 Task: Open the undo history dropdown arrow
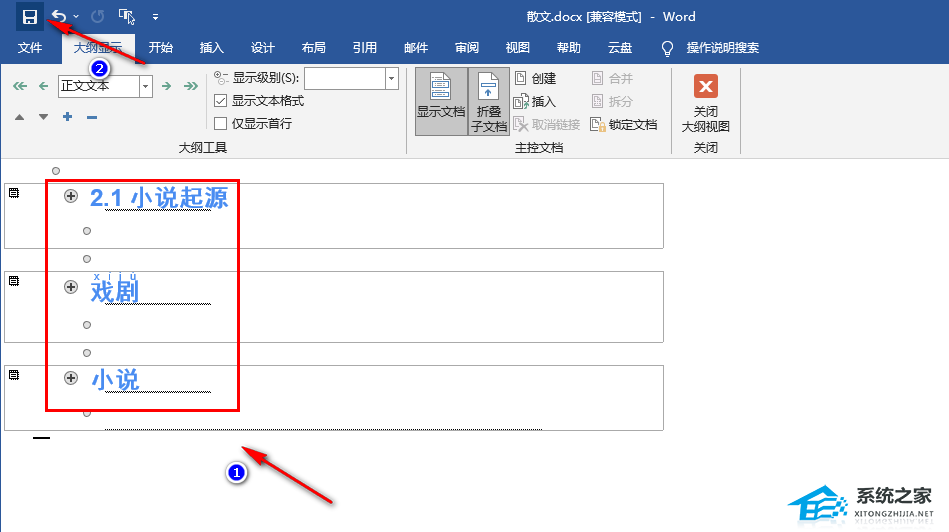pos(76,16)
